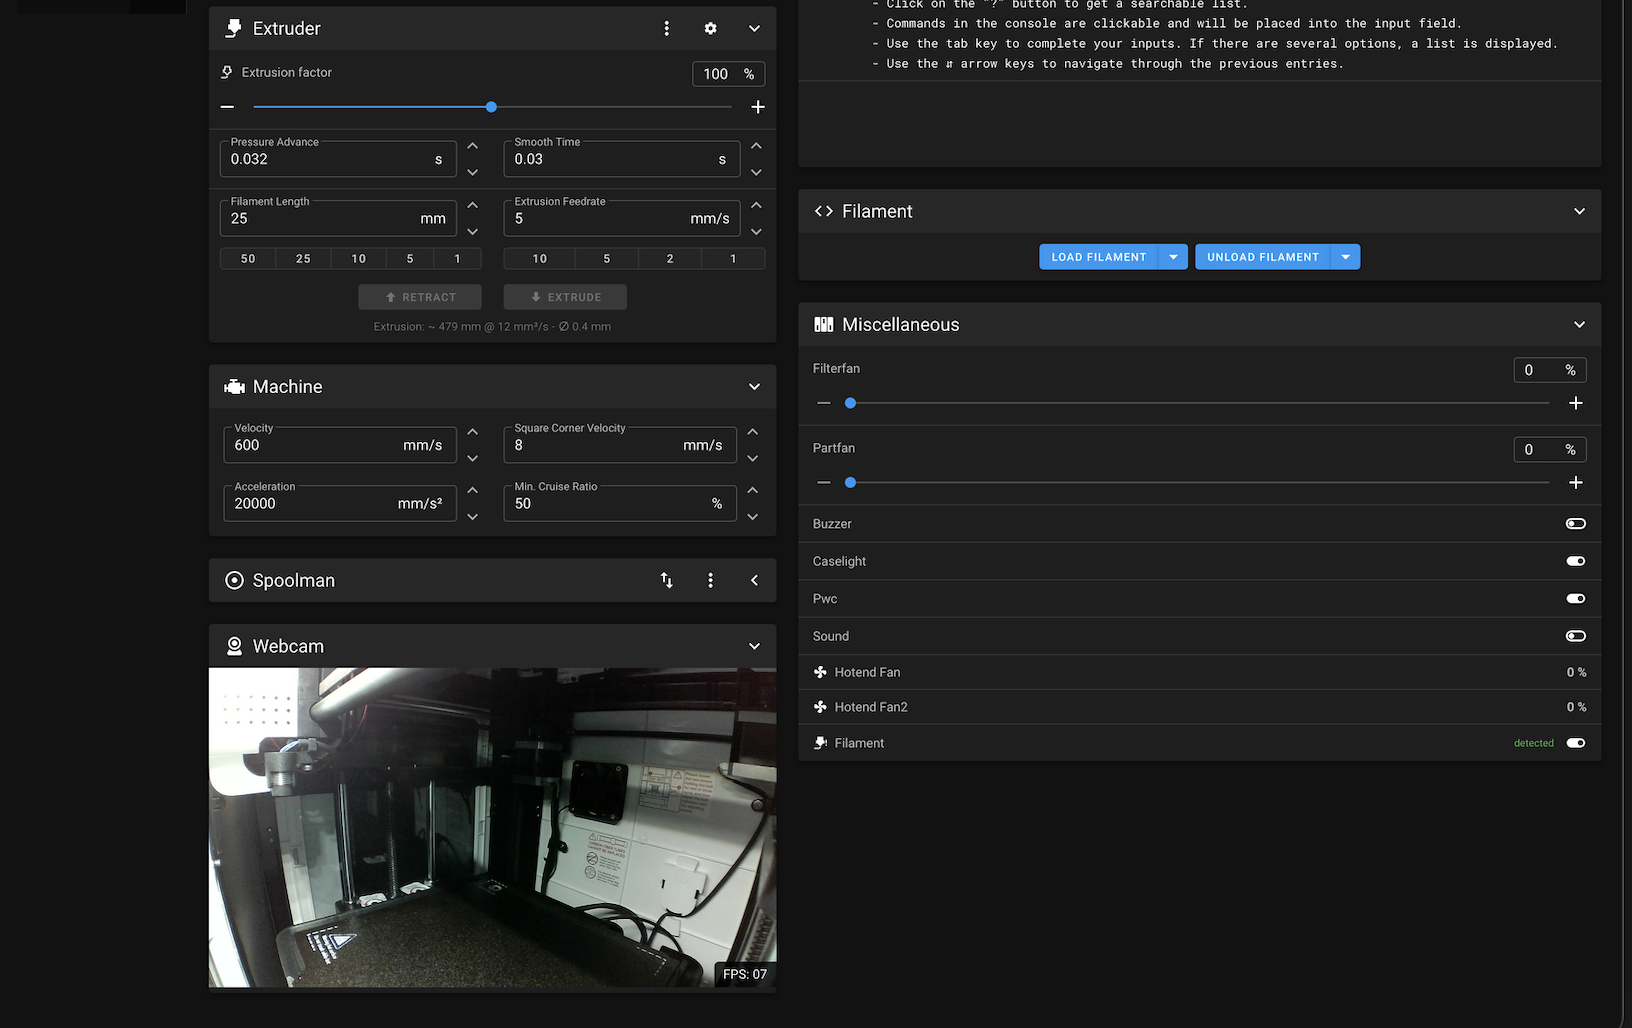The width and height of the screenshot is (1632, 1028).
Task: Toggle the Pwc switch
Action: 1576,598
